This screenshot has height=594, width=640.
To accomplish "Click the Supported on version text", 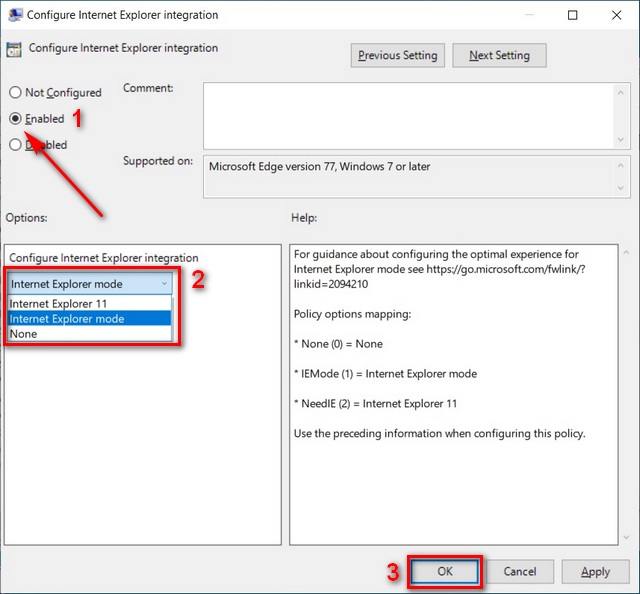I will tap(320, 167).
